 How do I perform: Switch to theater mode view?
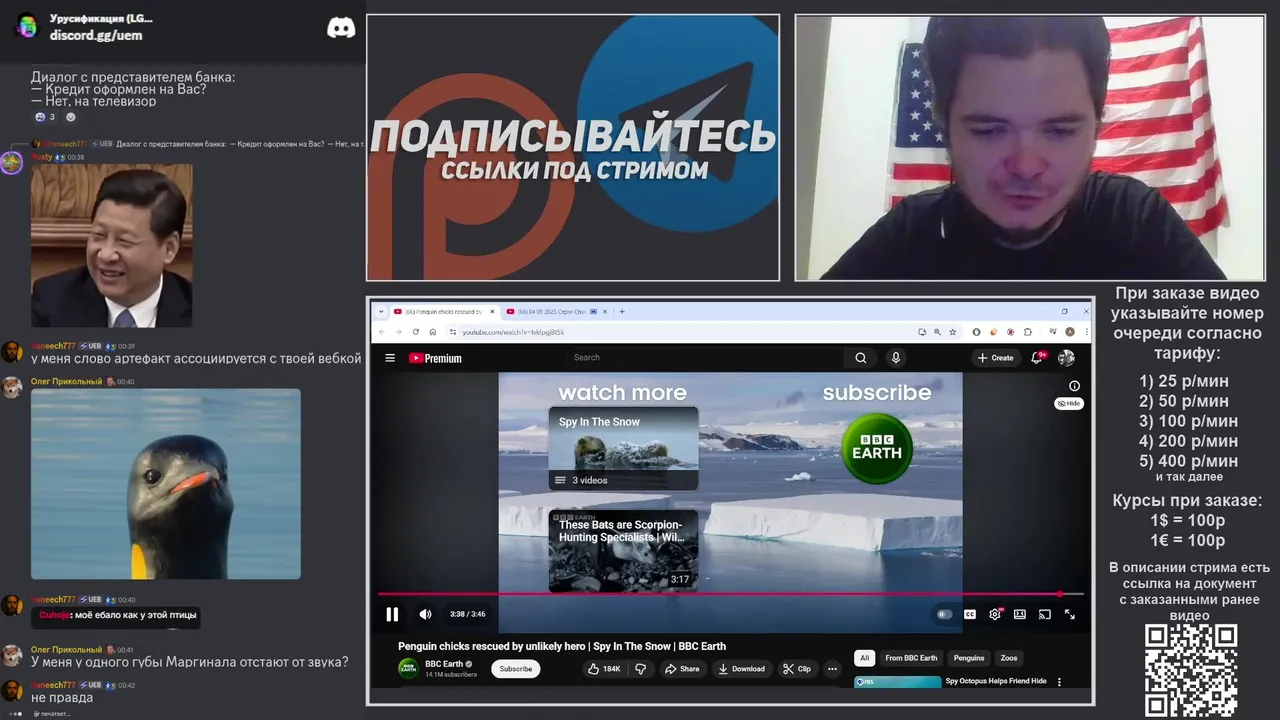click(1020, 614)
